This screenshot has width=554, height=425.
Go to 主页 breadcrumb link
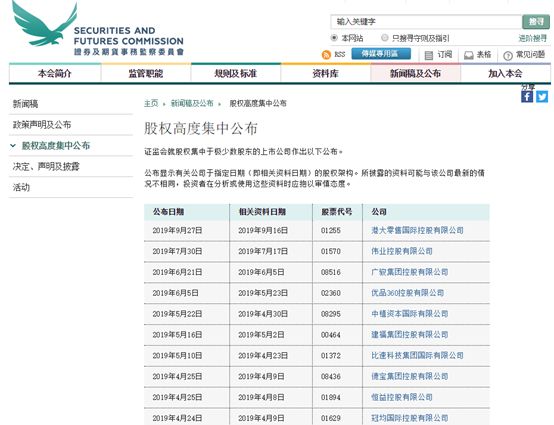(x=151, y=103)
